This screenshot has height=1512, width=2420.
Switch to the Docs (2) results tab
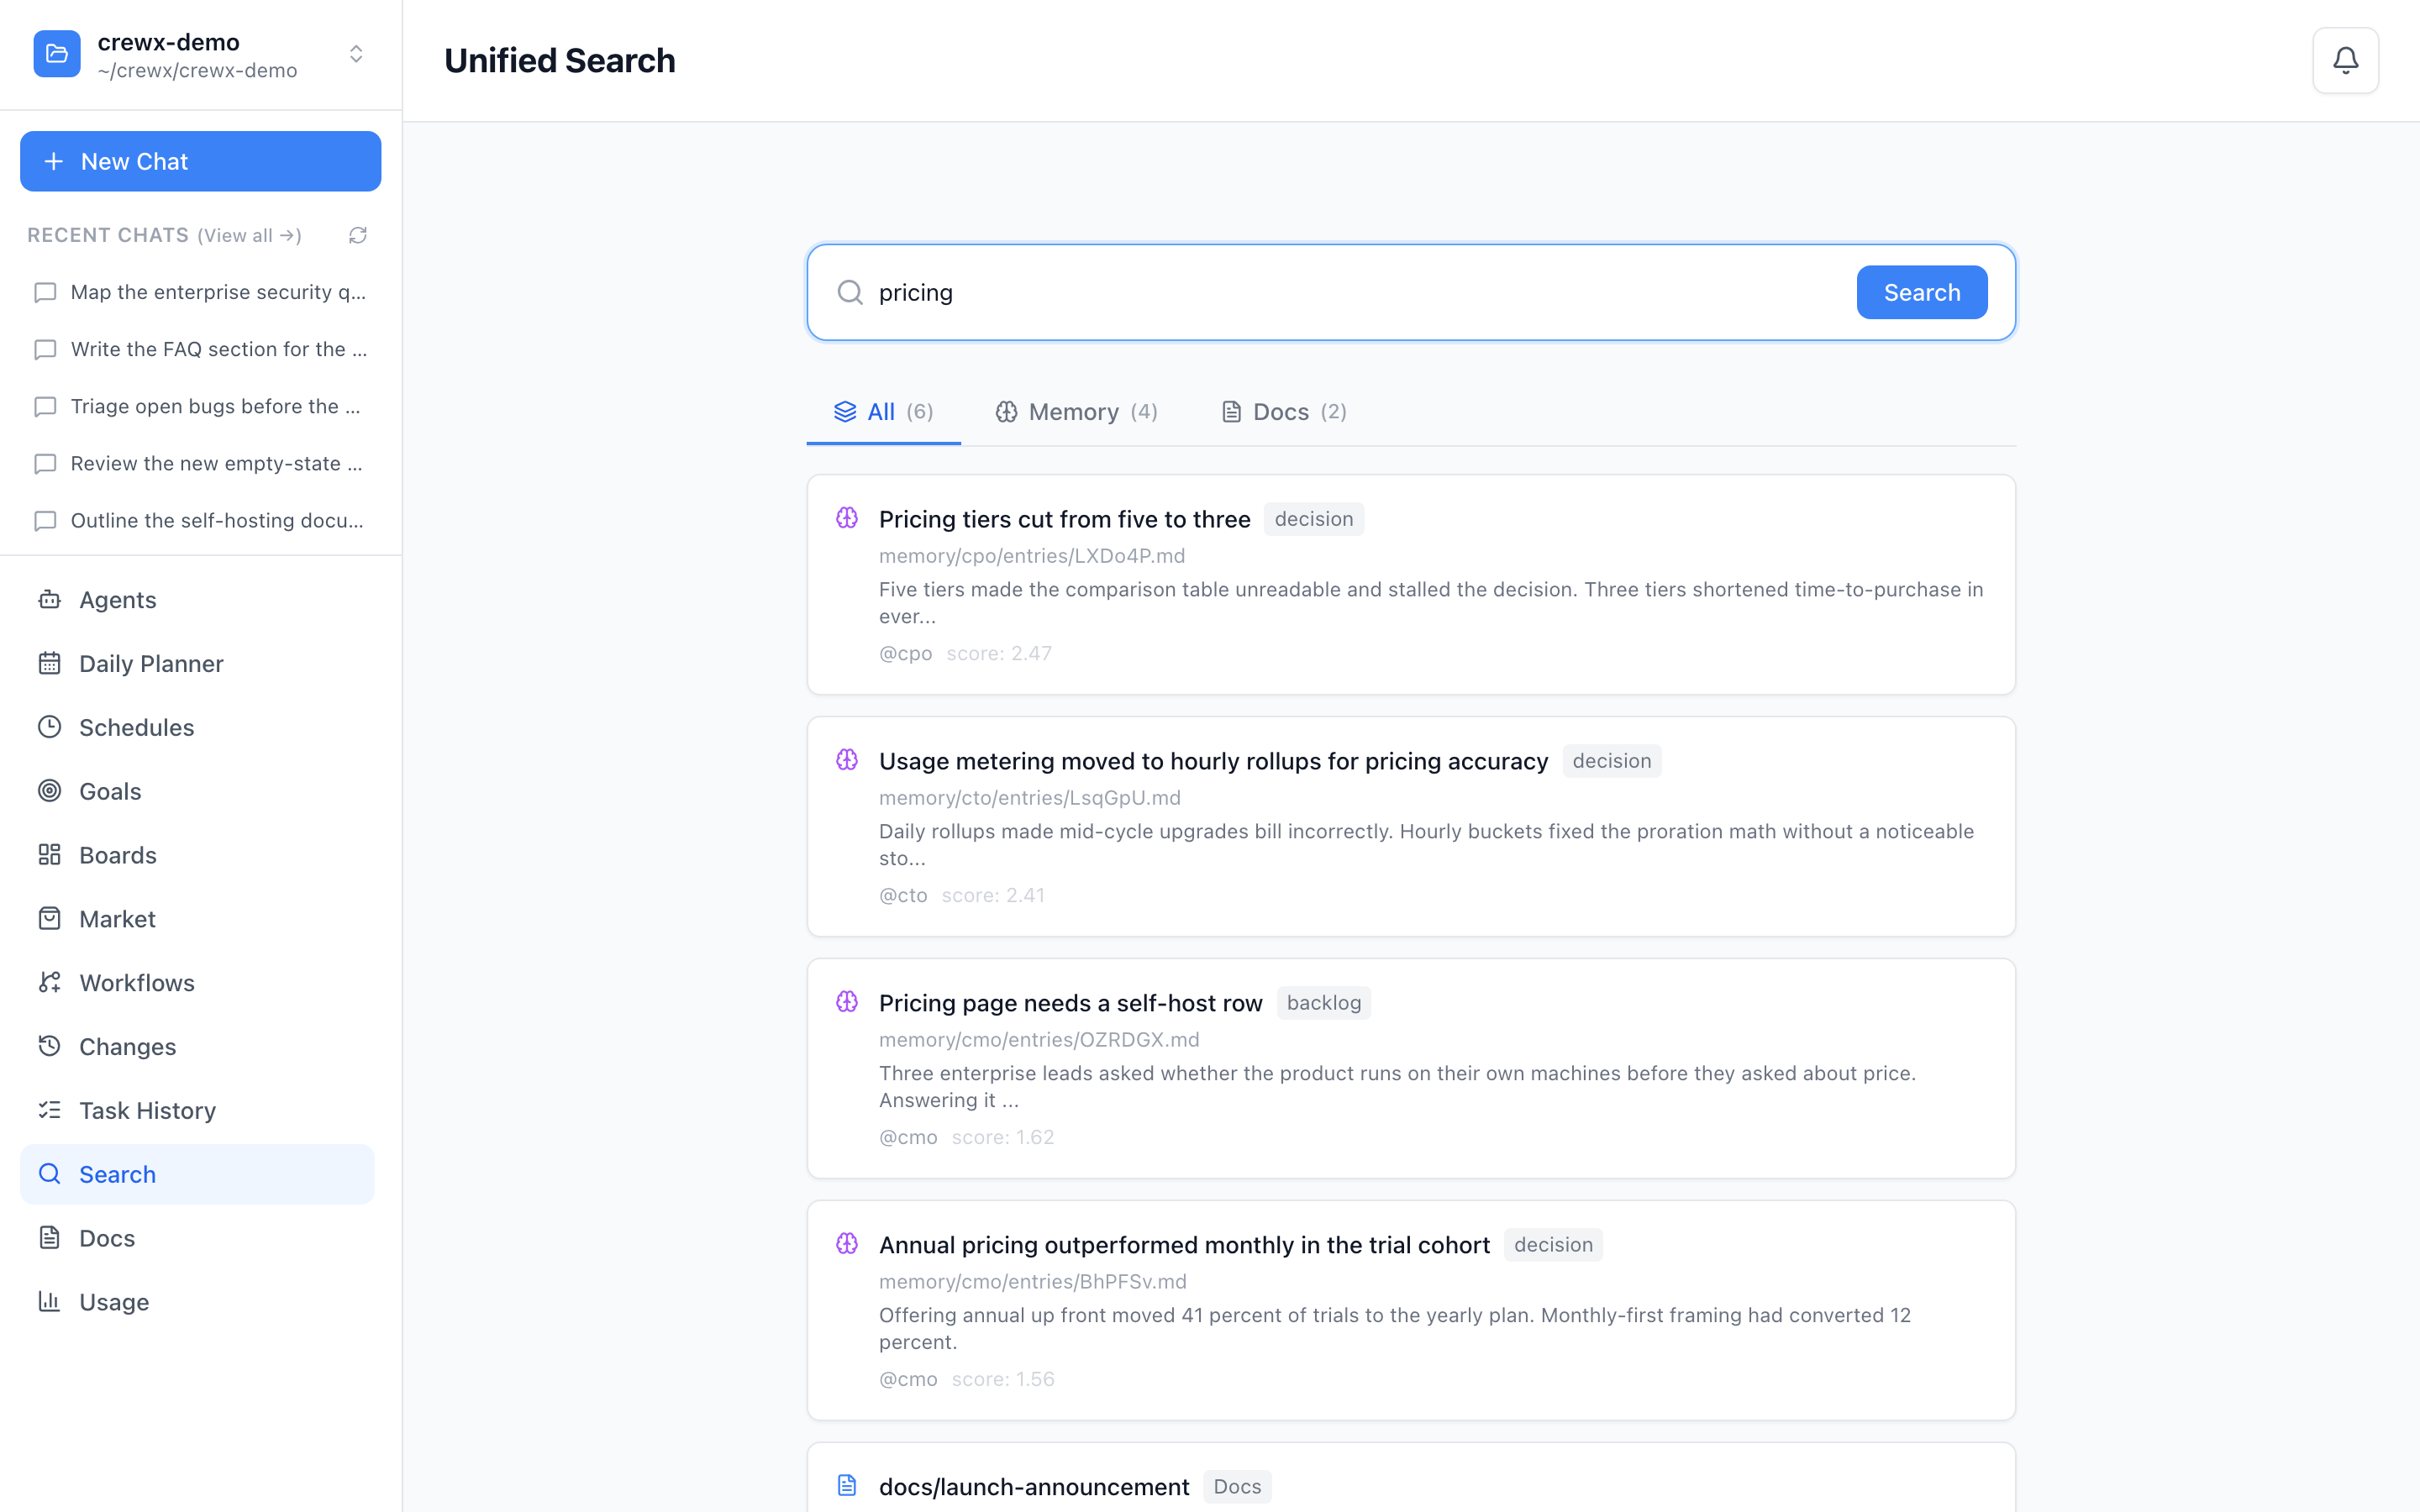click(x=1284, y=412)
